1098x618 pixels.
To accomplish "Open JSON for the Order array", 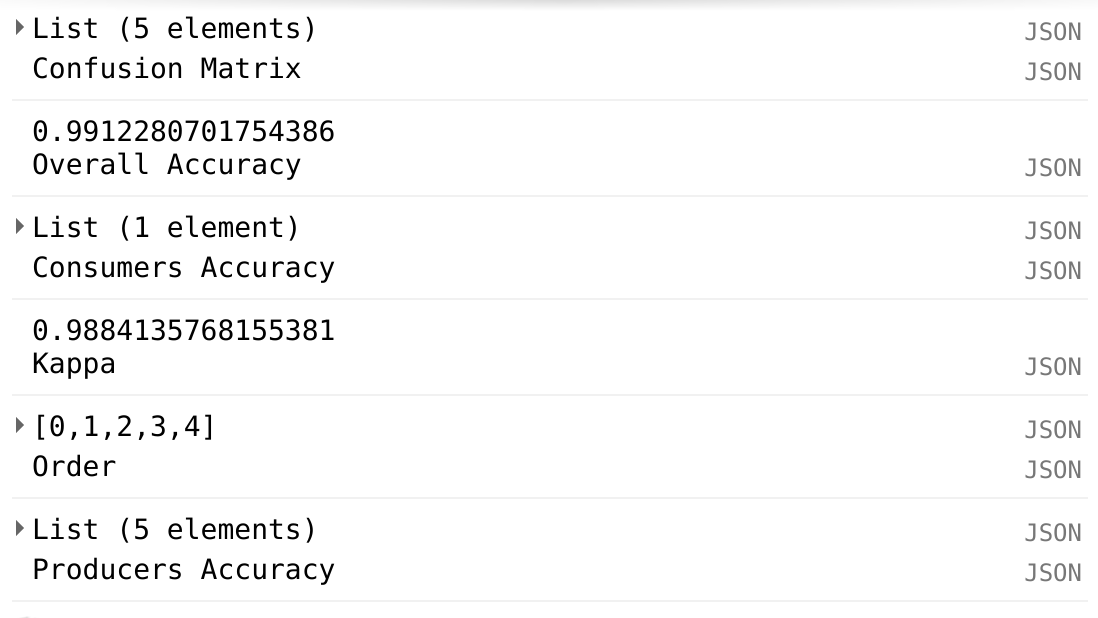I will (x=1052, y=429).
